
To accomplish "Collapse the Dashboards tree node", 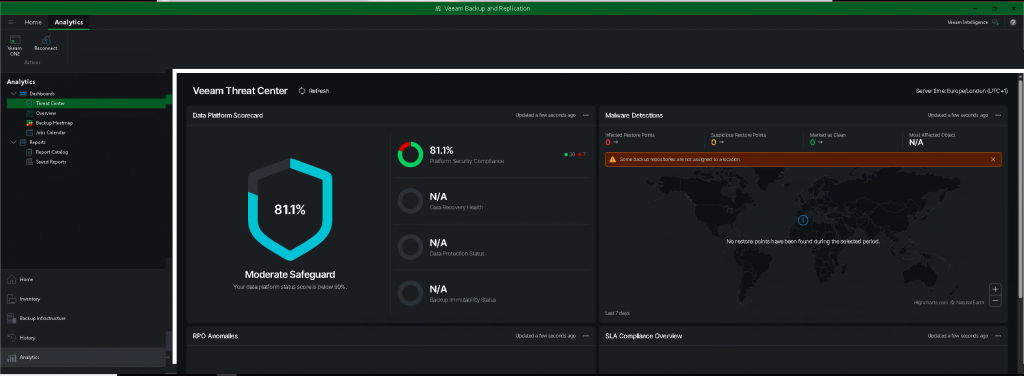I will pyautogui.click(x=13, y=93).
